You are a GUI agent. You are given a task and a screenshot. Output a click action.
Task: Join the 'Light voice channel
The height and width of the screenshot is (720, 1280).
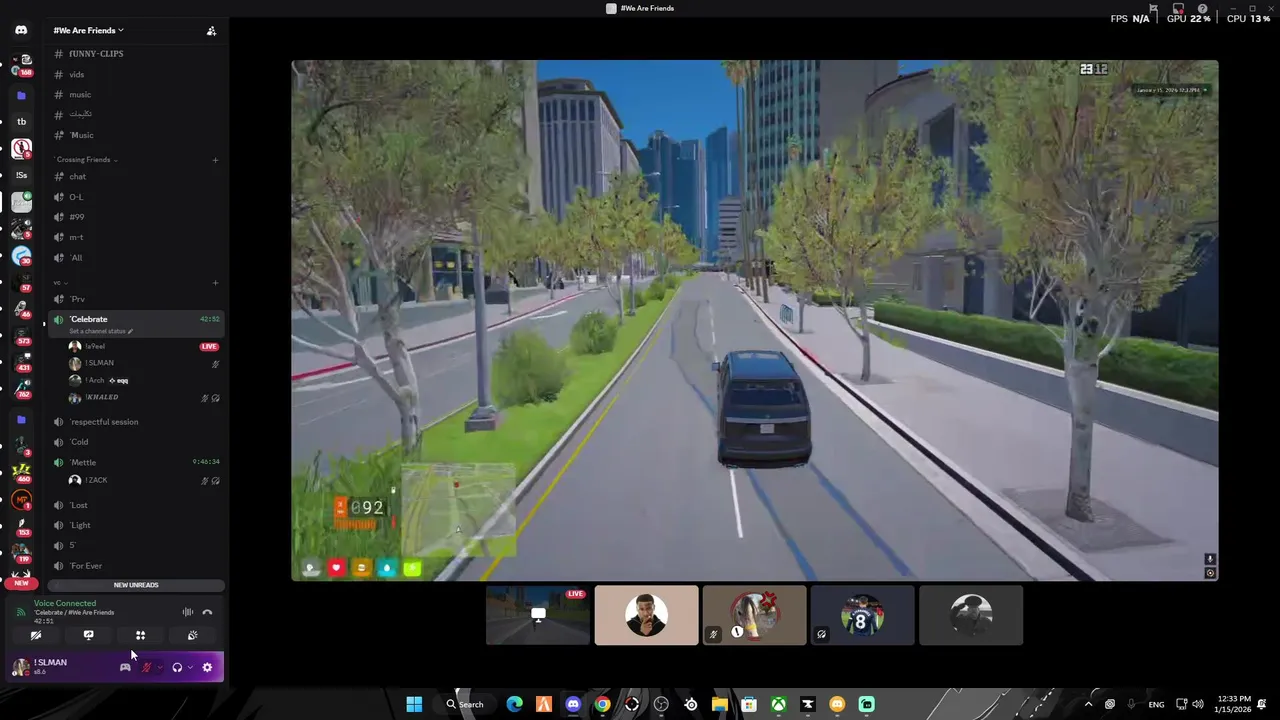pos(135,525)
